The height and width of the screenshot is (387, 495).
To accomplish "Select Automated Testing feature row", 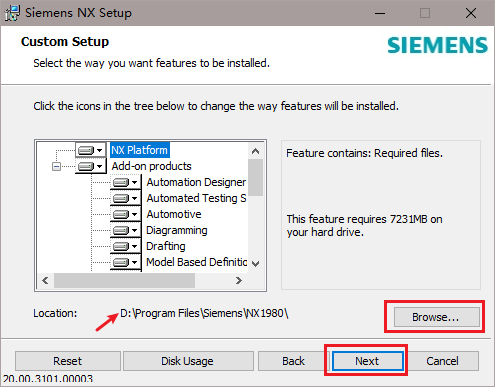I will 196,198.
